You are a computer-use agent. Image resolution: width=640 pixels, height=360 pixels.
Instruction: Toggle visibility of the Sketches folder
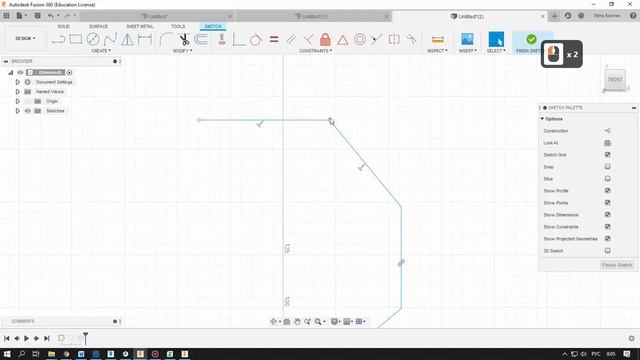[x=28, y=111]
